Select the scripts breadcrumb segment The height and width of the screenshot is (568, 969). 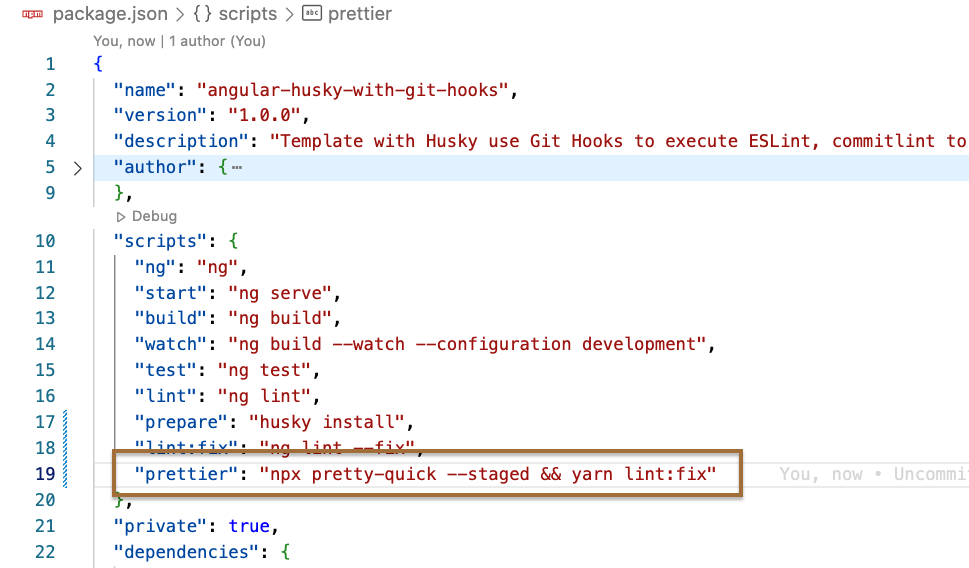coord(250,14)
